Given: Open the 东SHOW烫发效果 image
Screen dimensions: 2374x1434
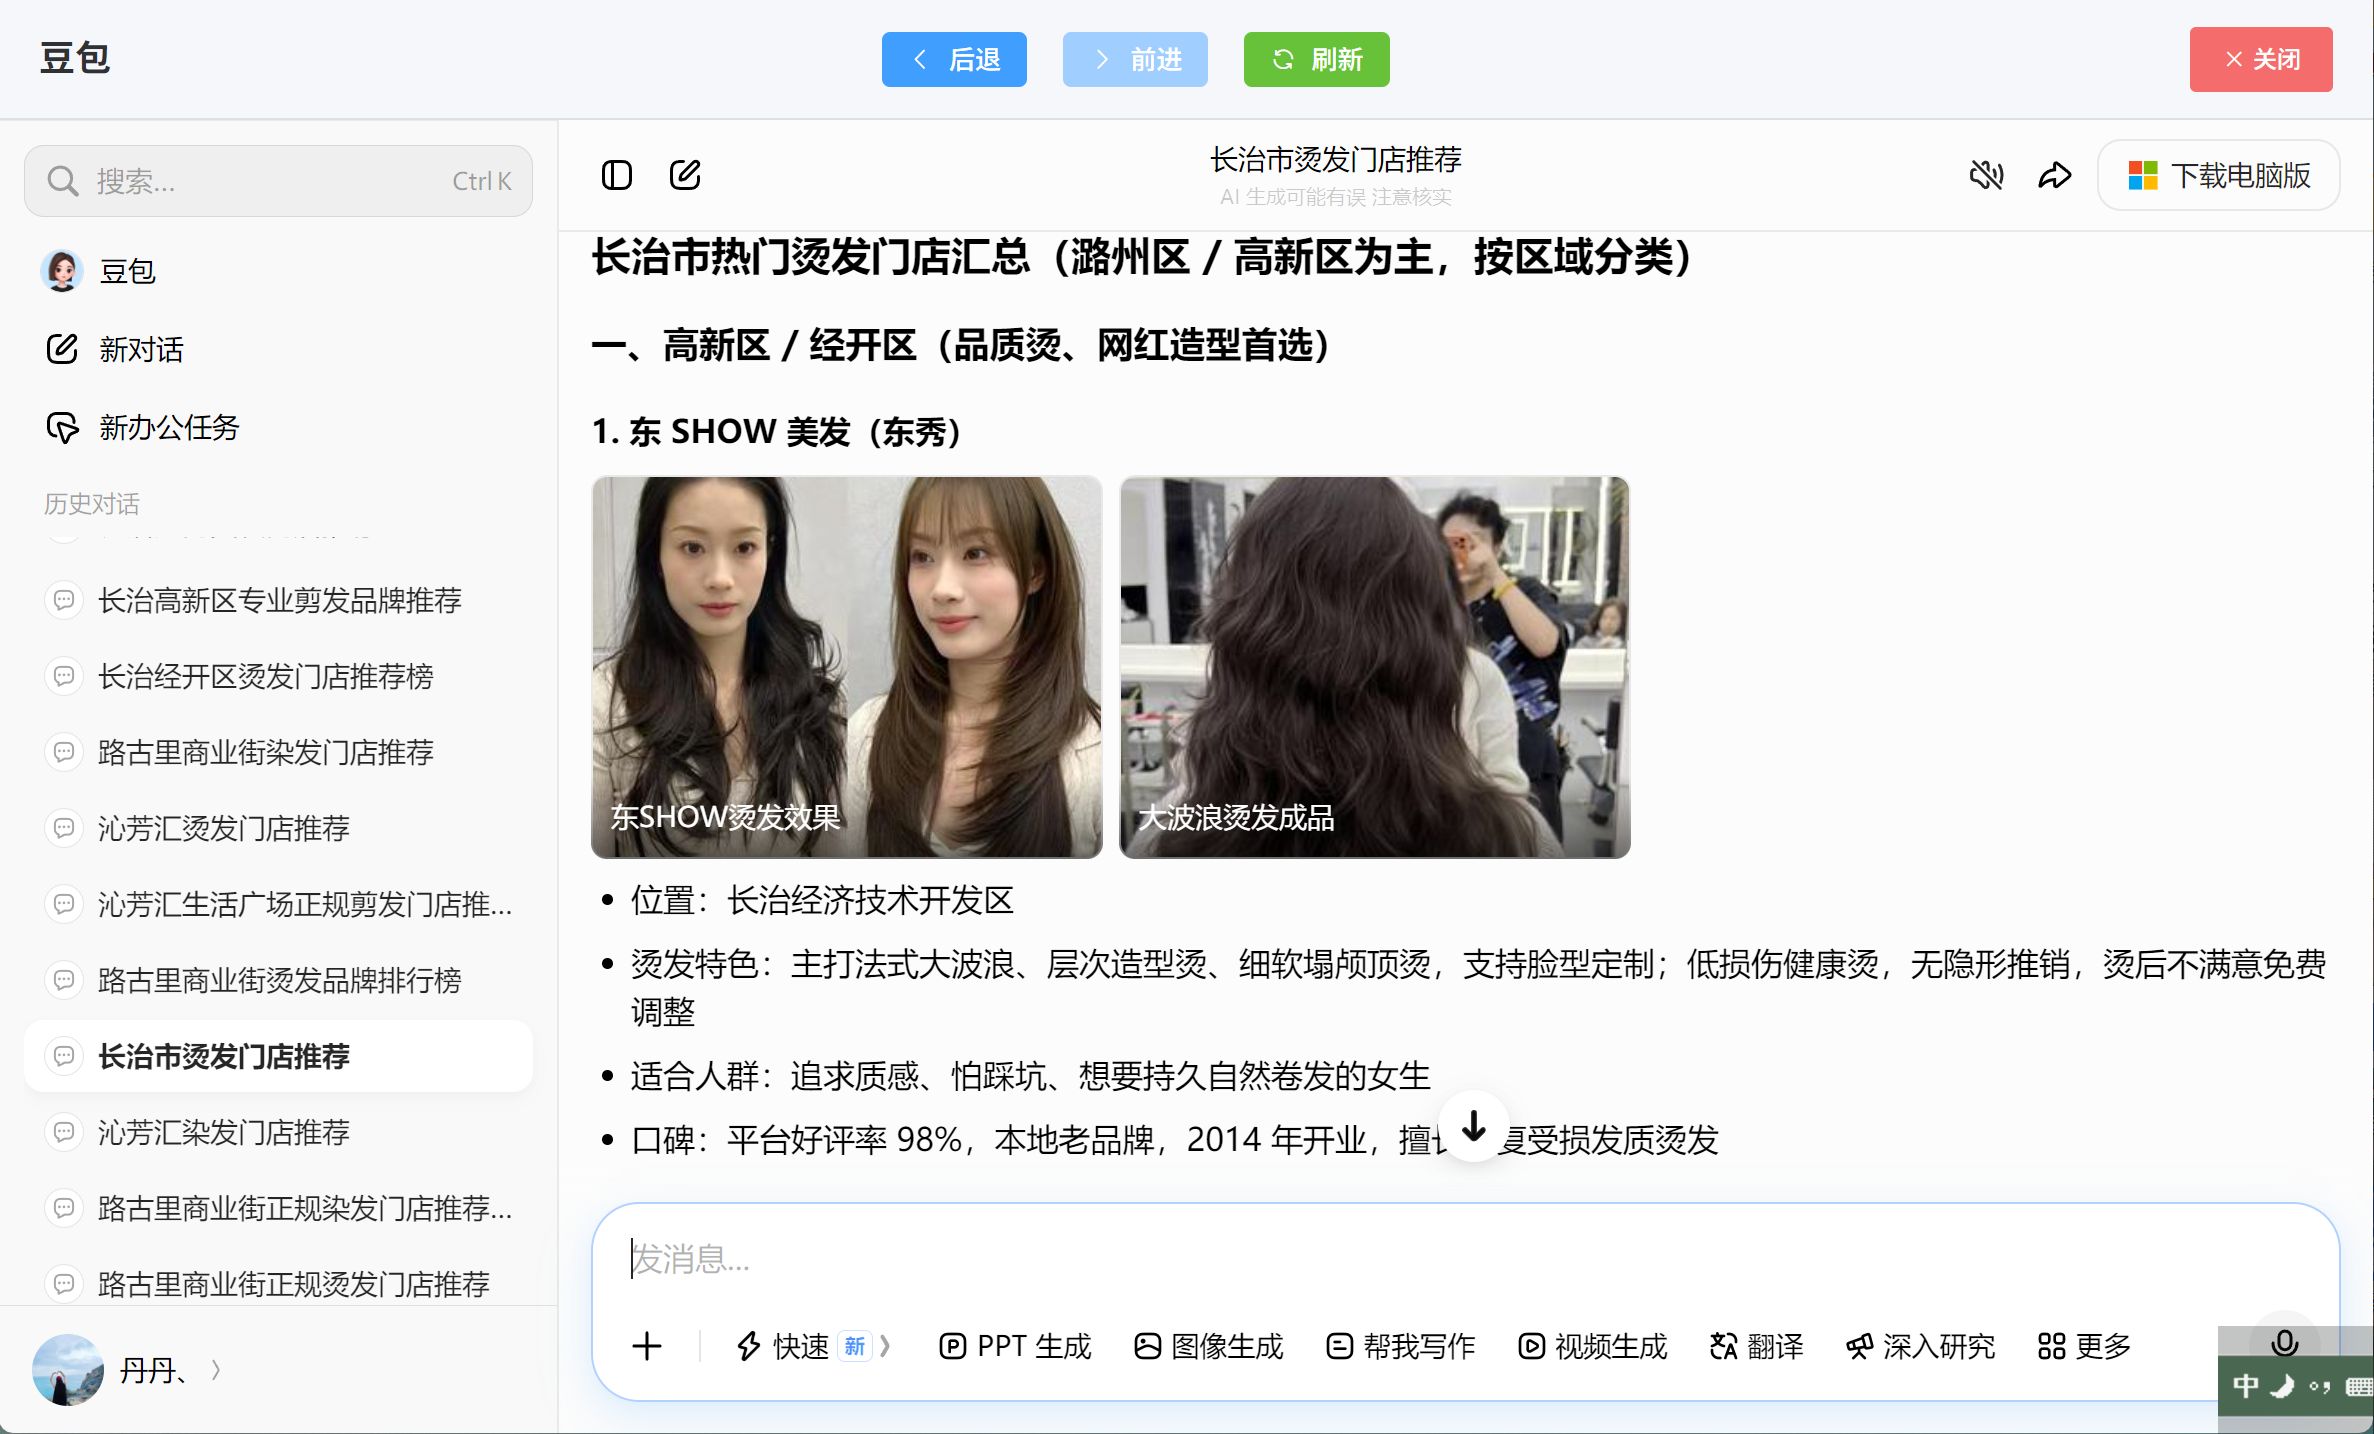Looking at the screenshot, I should coord(847,667).
